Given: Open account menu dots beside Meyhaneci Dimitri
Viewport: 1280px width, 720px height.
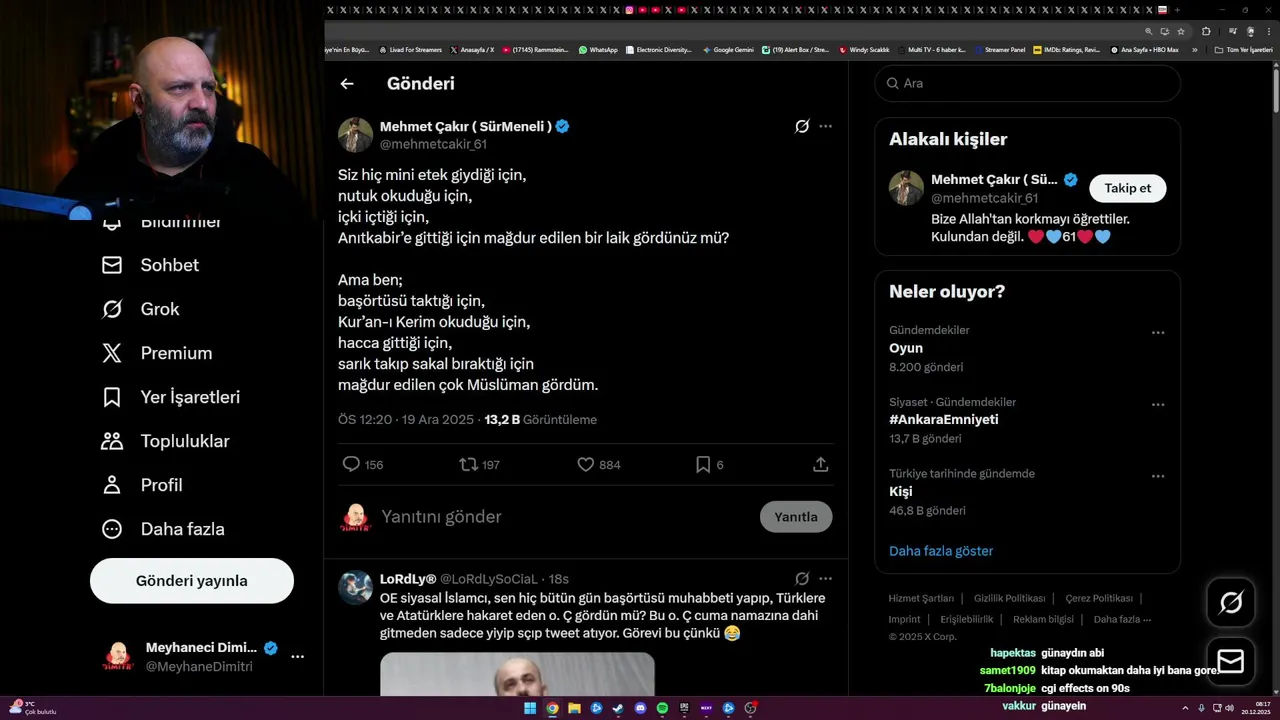Looking at the screenshot, I should tap(297, 657).
